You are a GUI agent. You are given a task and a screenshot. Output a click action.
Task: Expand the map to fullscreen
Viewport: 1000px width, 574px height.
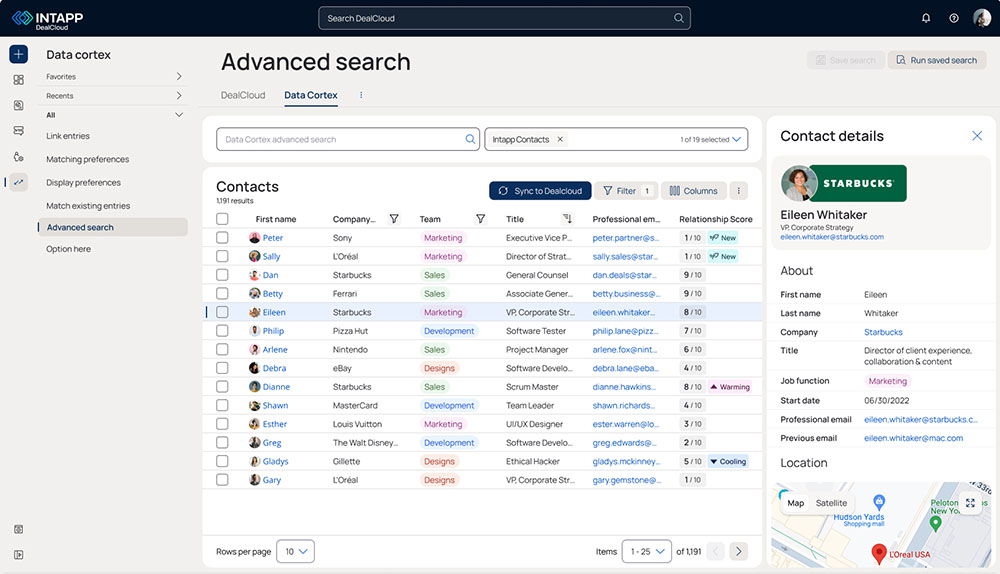click(970, 503)
